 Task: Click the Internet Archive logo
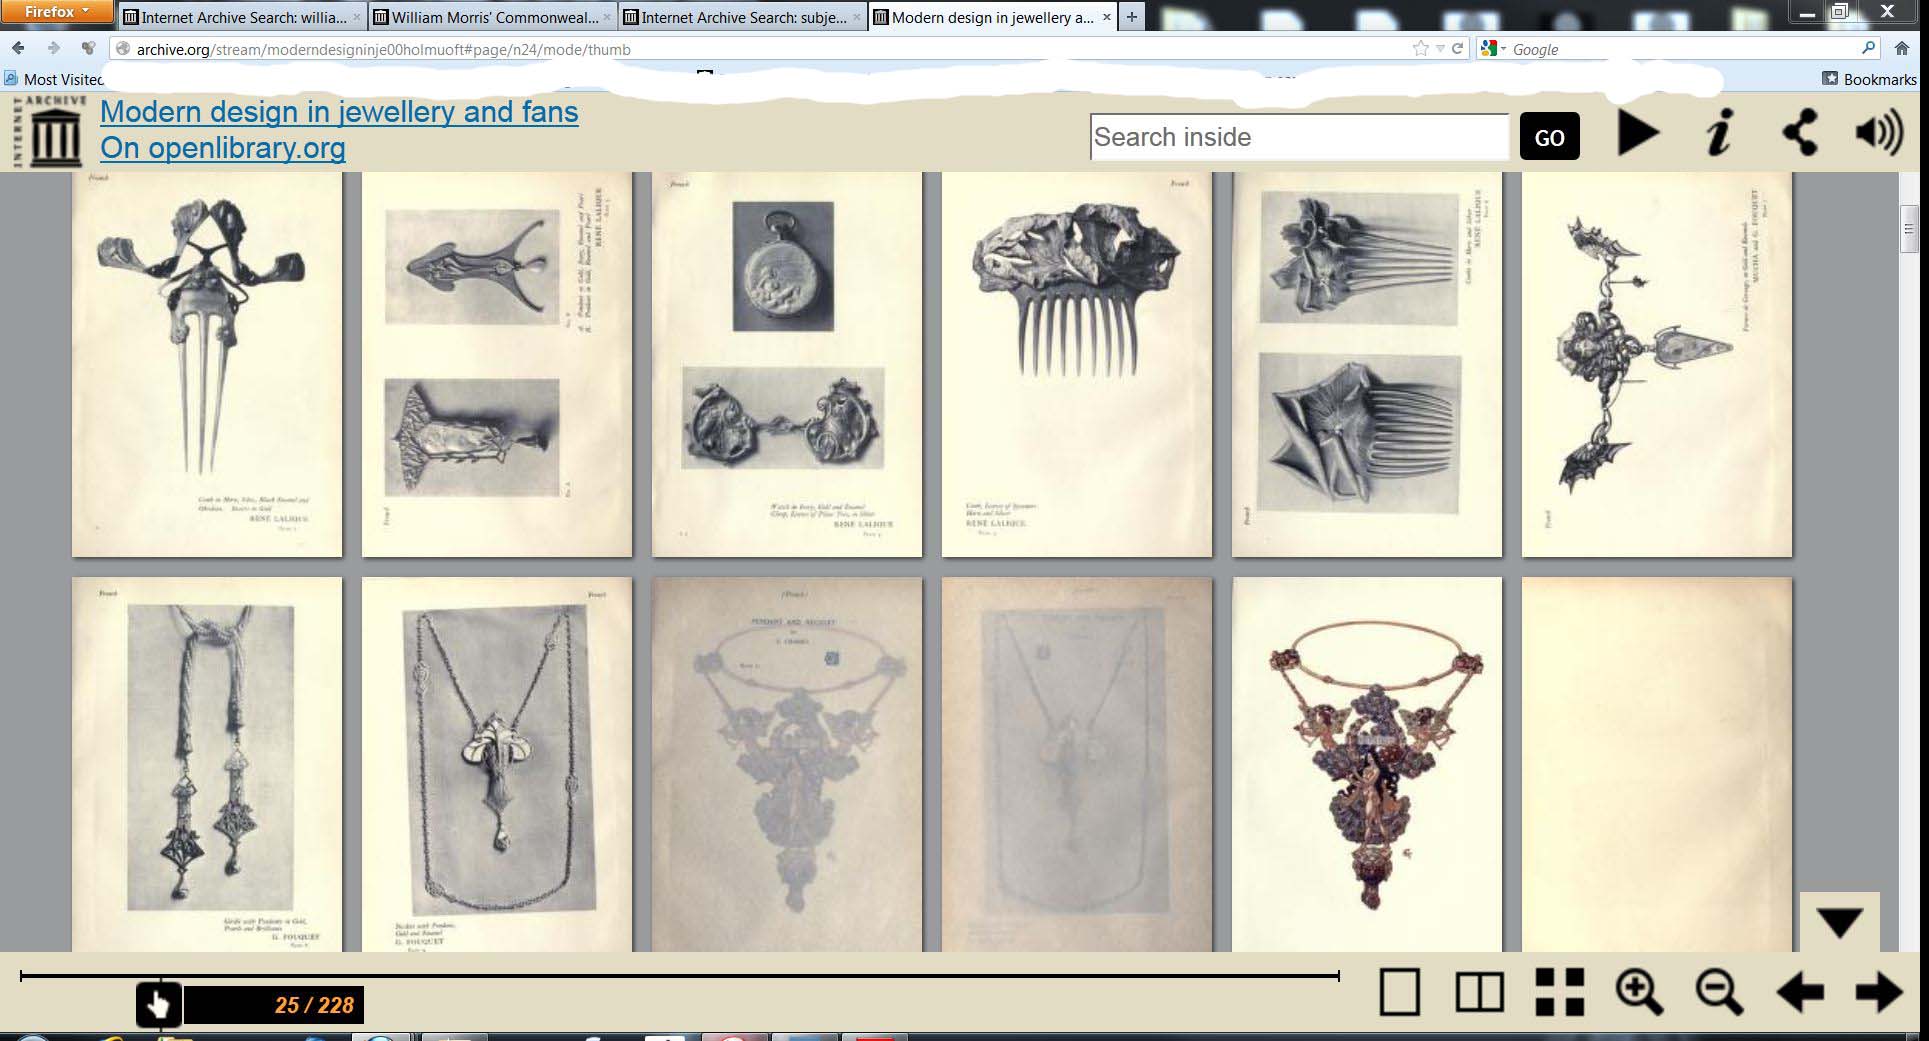pos(48,131)
